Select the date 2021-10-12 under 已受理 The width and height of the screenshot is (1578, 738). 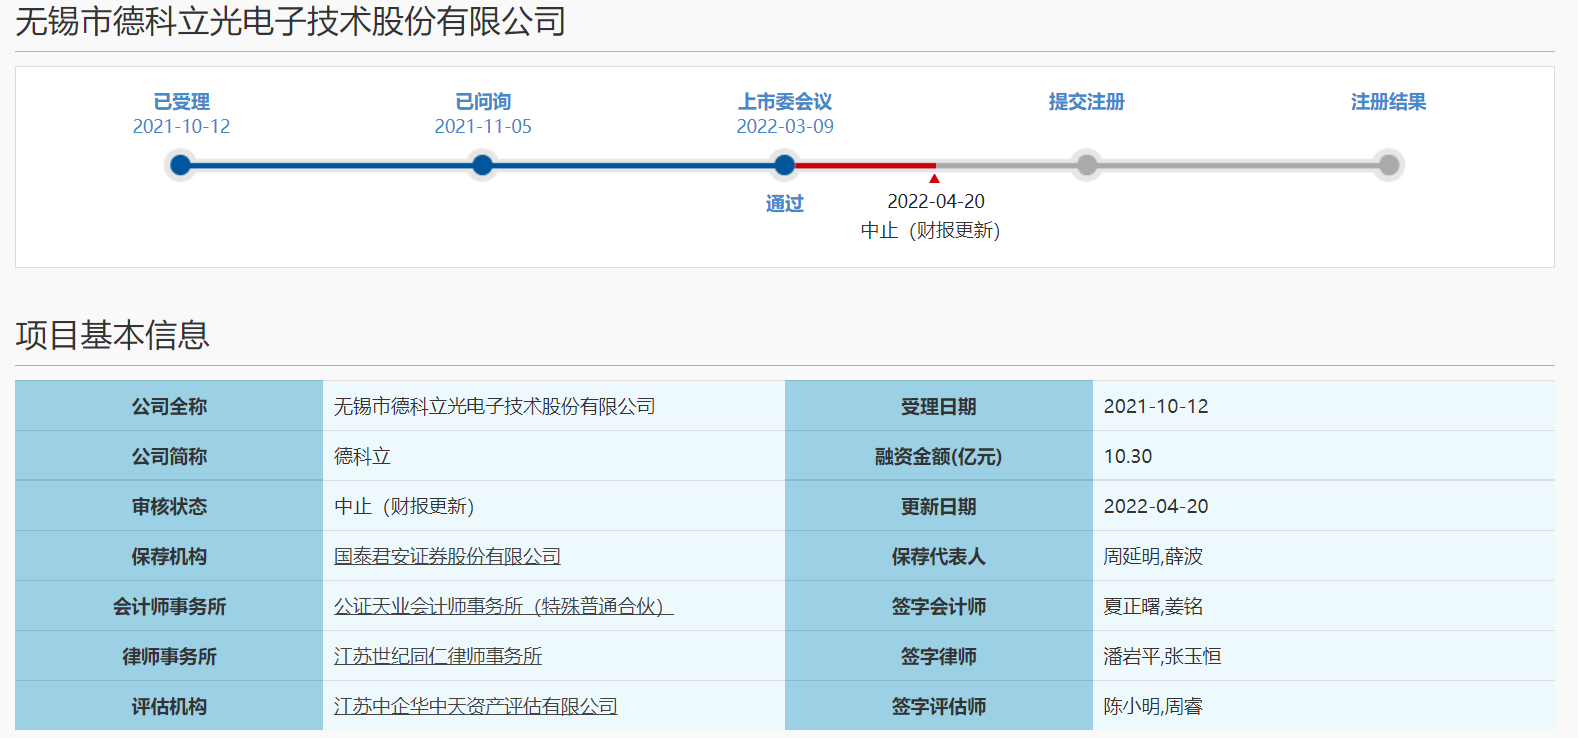tap(181, 127)
